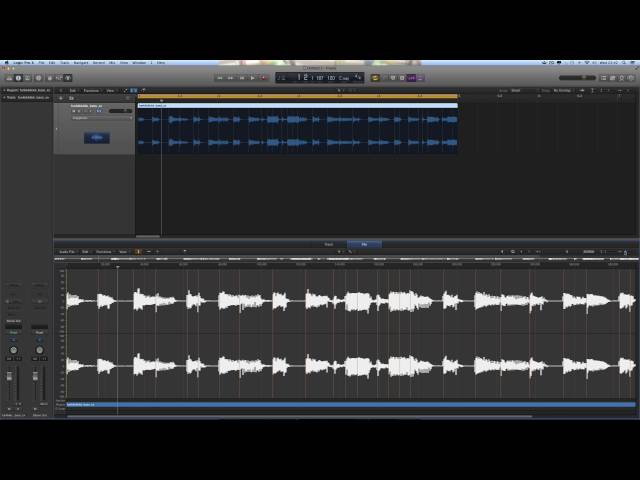Open the Logic Pro X application menu
This screenshot has height=480, width=640.
(22, 63)
